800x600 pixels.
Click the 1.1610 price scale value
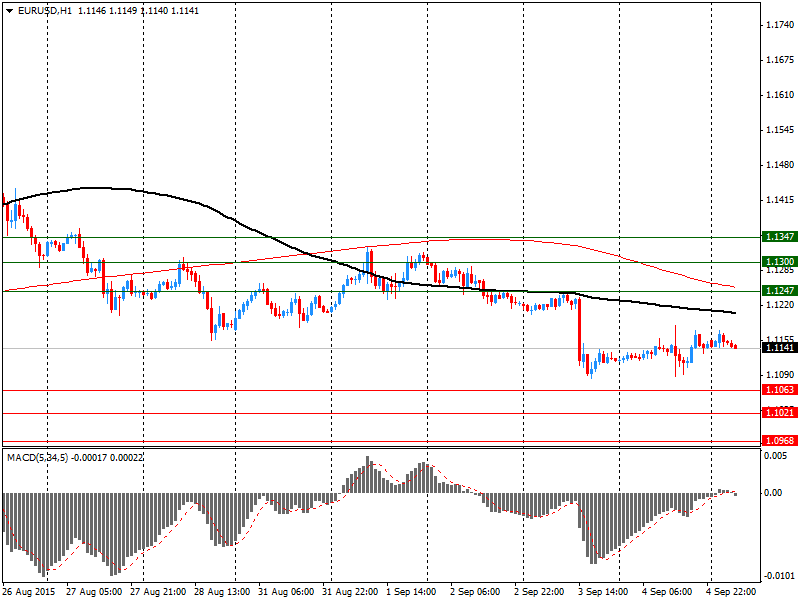tap(781, 95)
